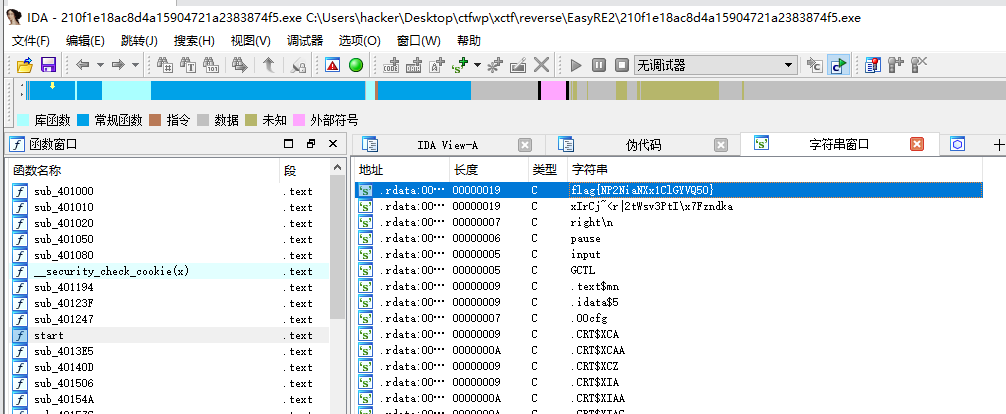Click the arrow-into-C toolbar icon
Image resolution: width=1006 pixels, height=414 pixels.
(x=814, y=65)
